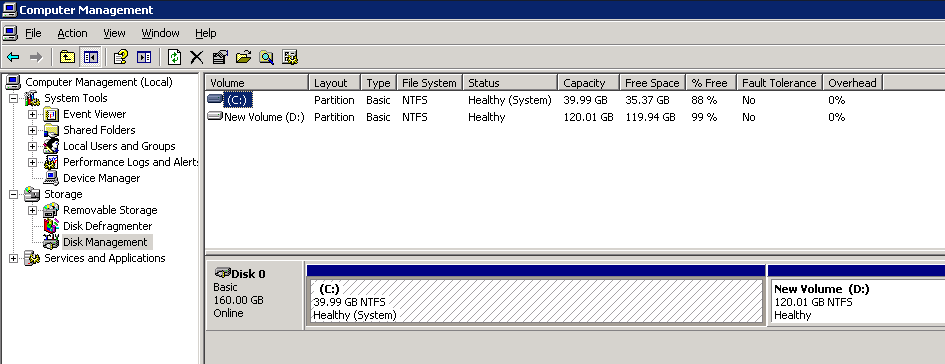Click the Services and Applications icon
The image size is (945, 364).
(32, 259)
